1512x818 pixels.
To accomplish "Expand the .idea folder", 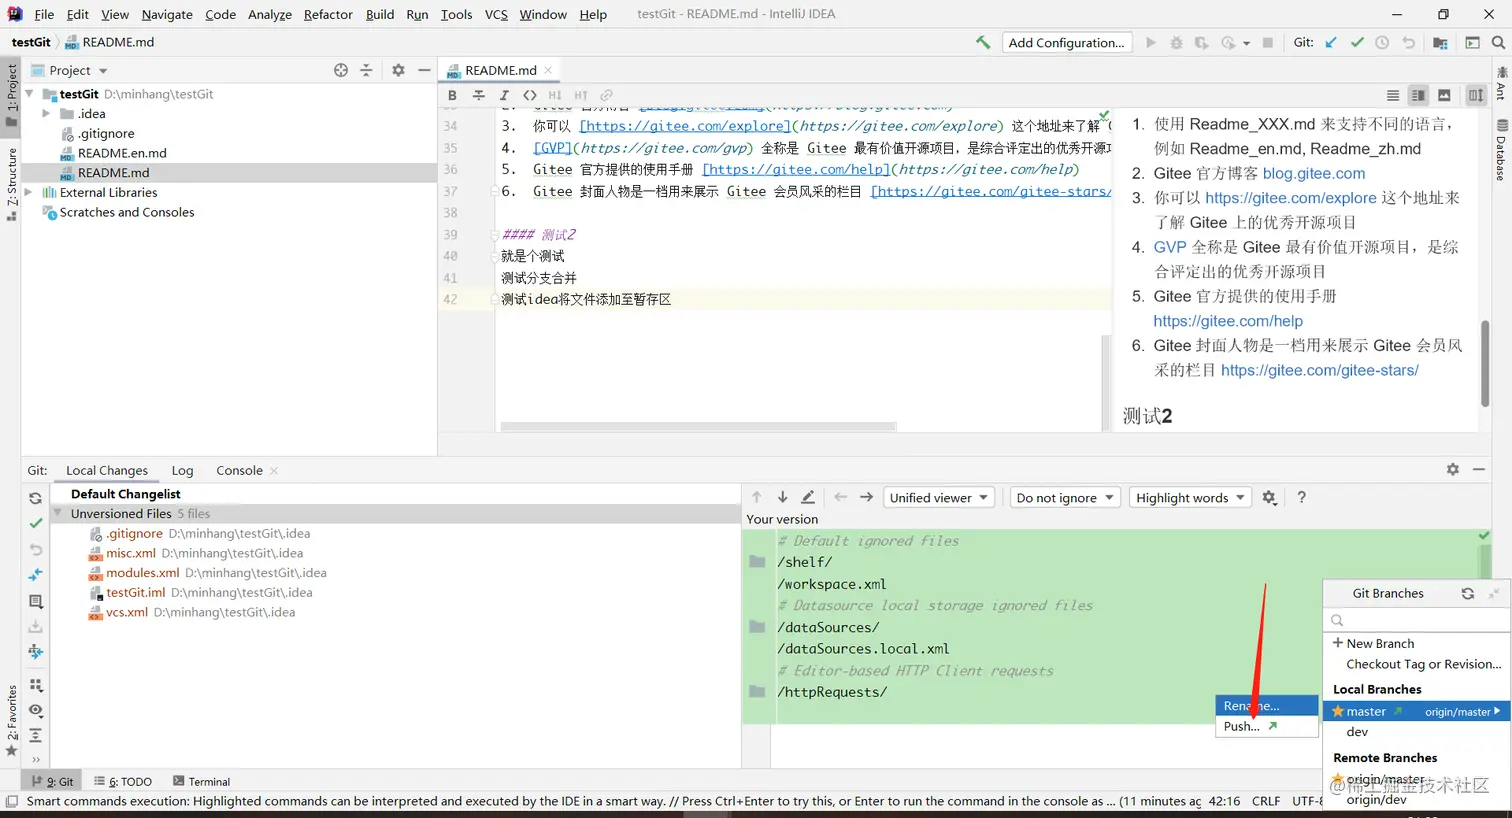I will [46, 114].
